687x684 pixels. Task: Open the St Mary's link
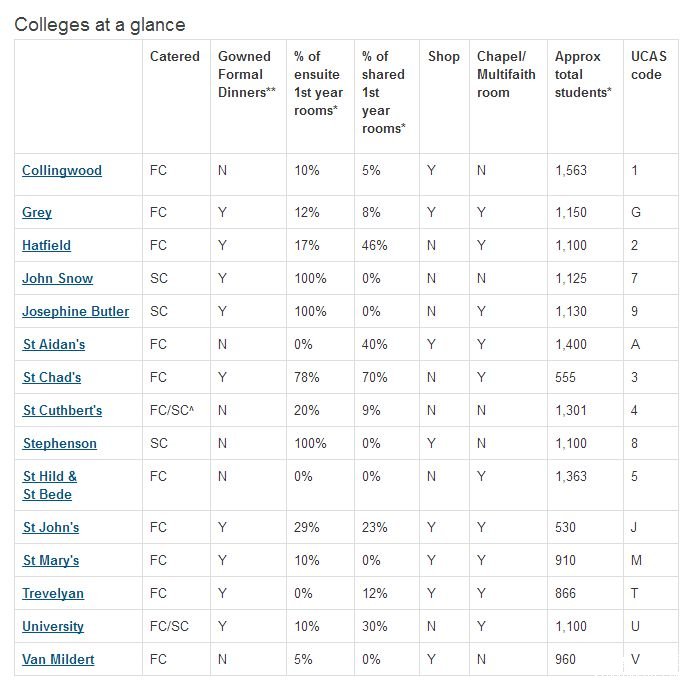tap(51, 560)
